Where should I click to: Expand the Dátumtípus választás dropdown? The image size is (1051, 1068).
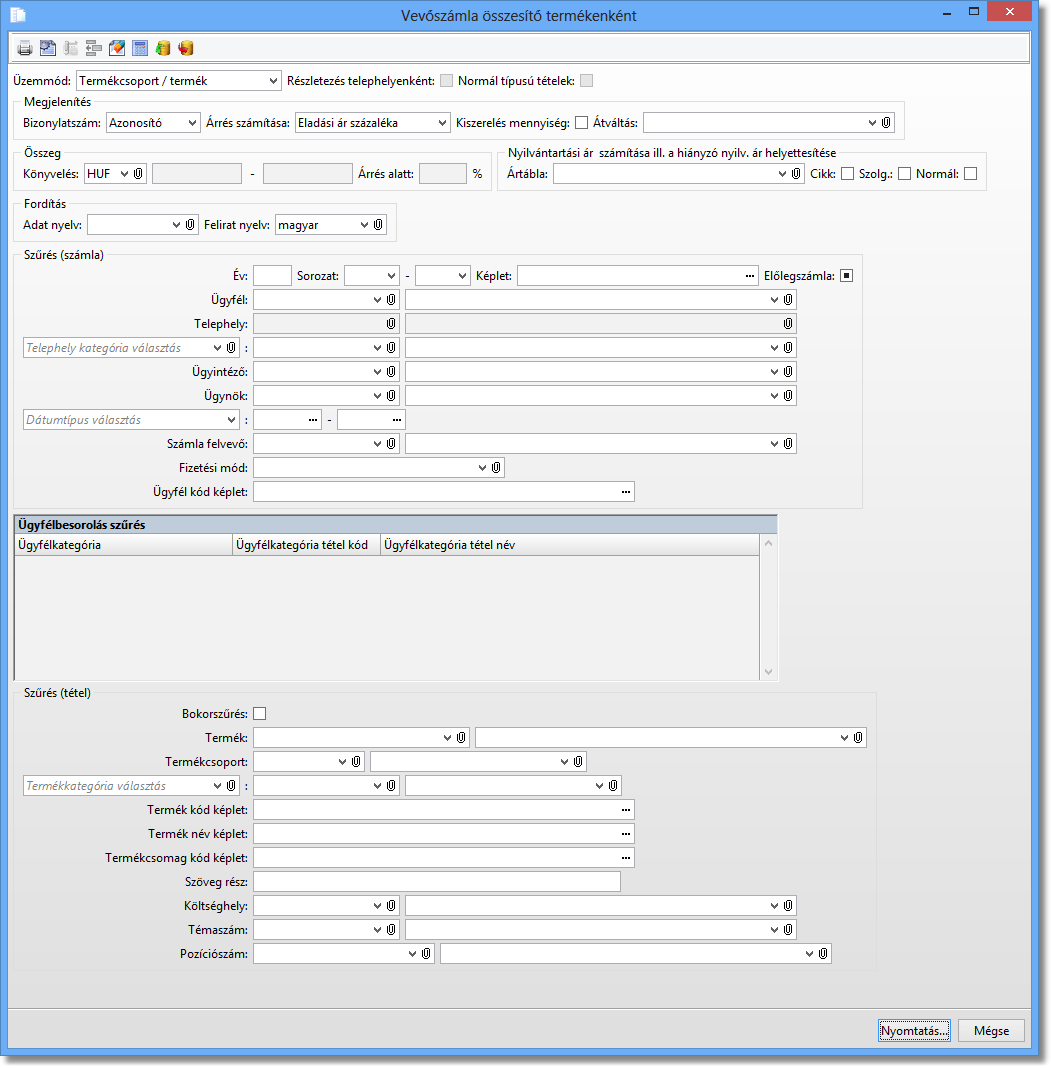pos(231,420)
